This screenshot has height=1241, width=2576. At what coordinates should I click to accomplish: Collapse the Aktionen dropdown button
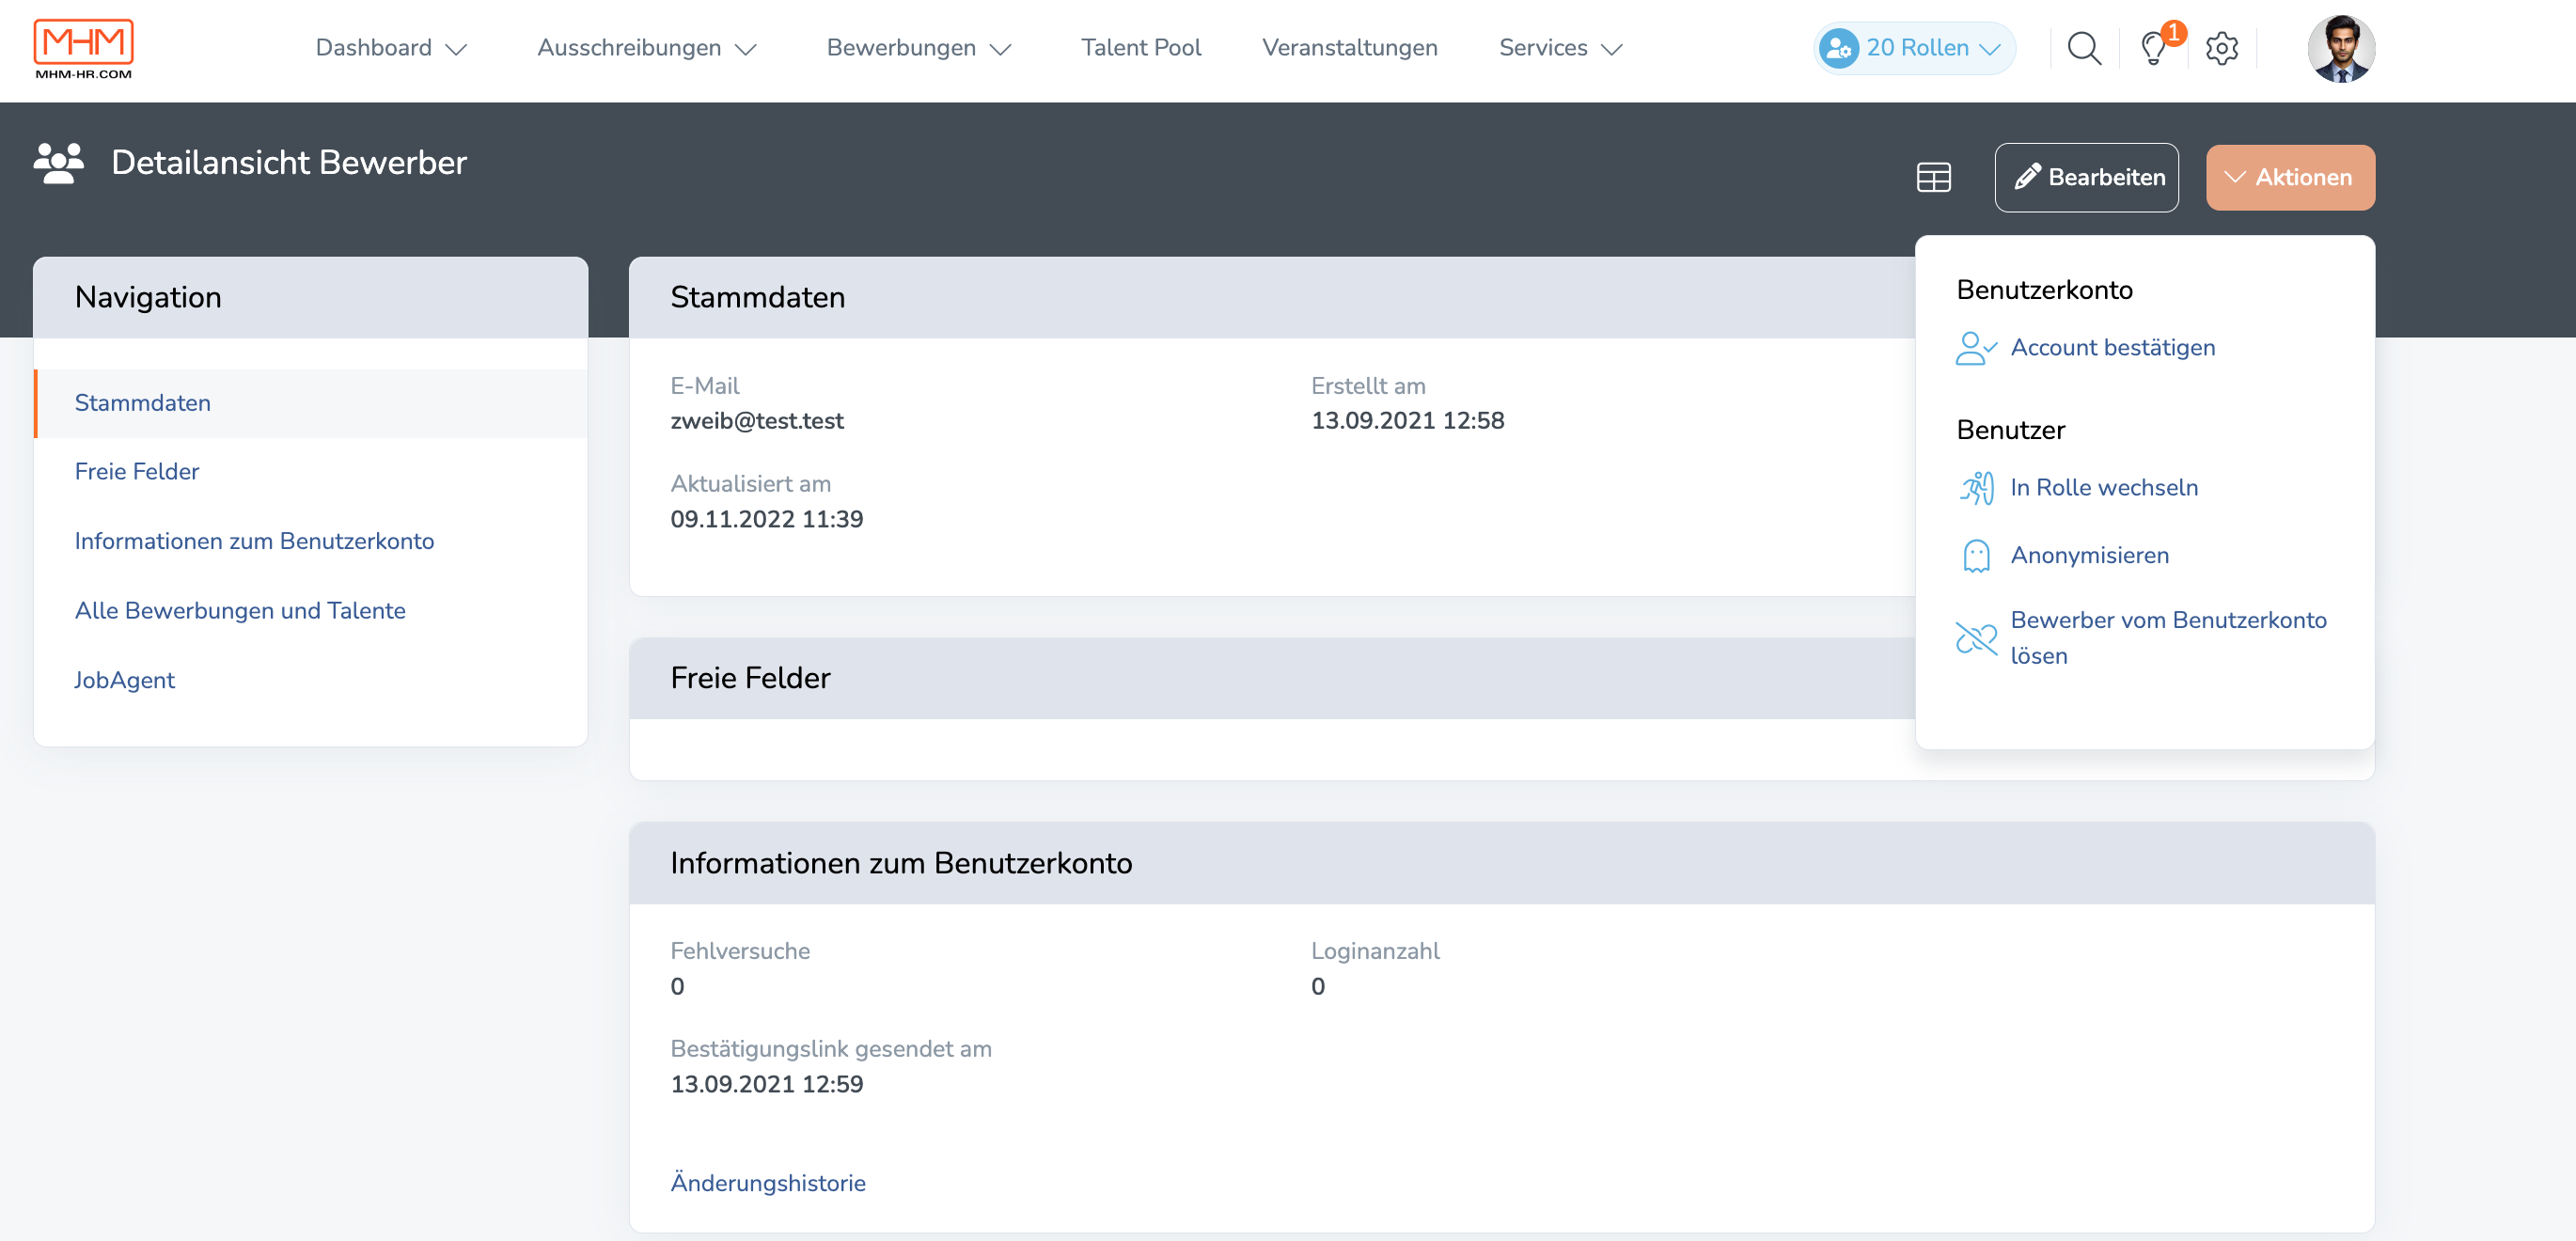(2289, 177)
